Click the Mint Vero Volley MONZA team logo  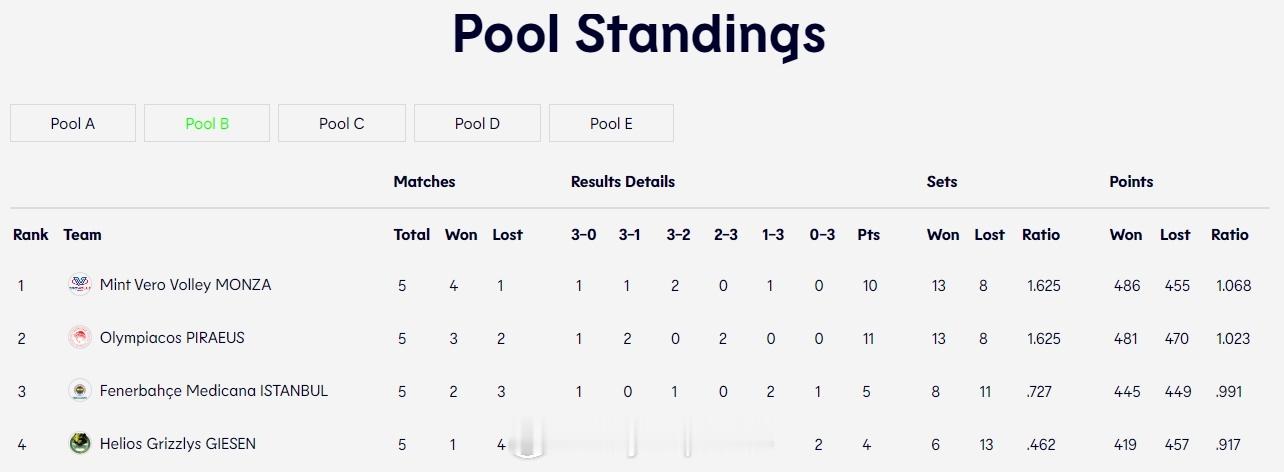(x=80, y=285)
